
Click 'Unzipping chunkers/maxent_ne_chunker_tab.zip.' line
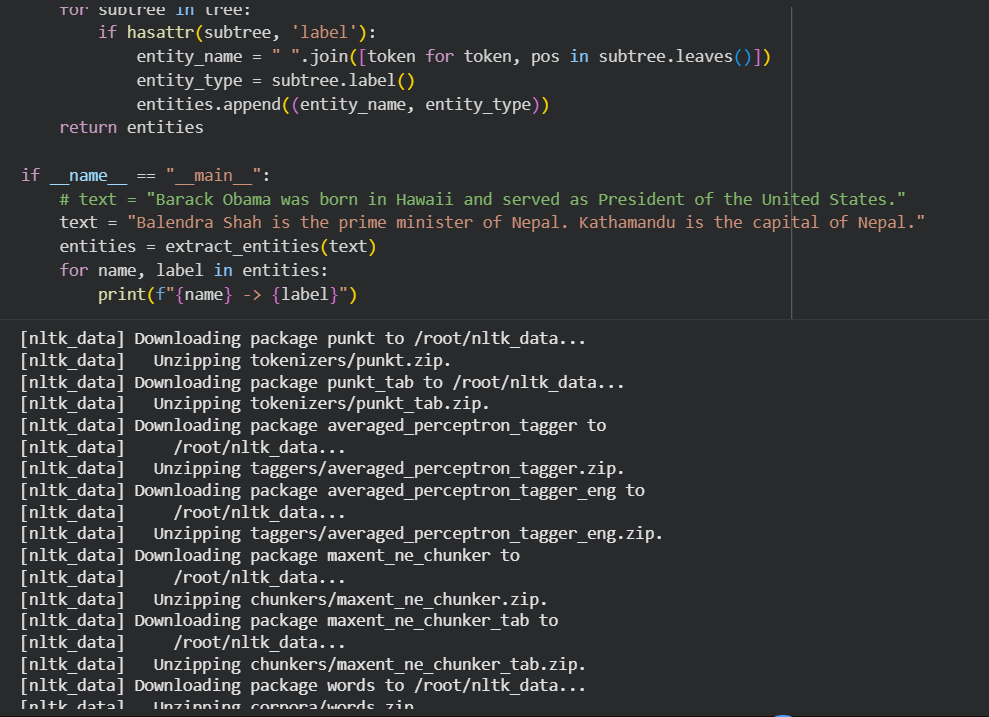pos(303,665)
